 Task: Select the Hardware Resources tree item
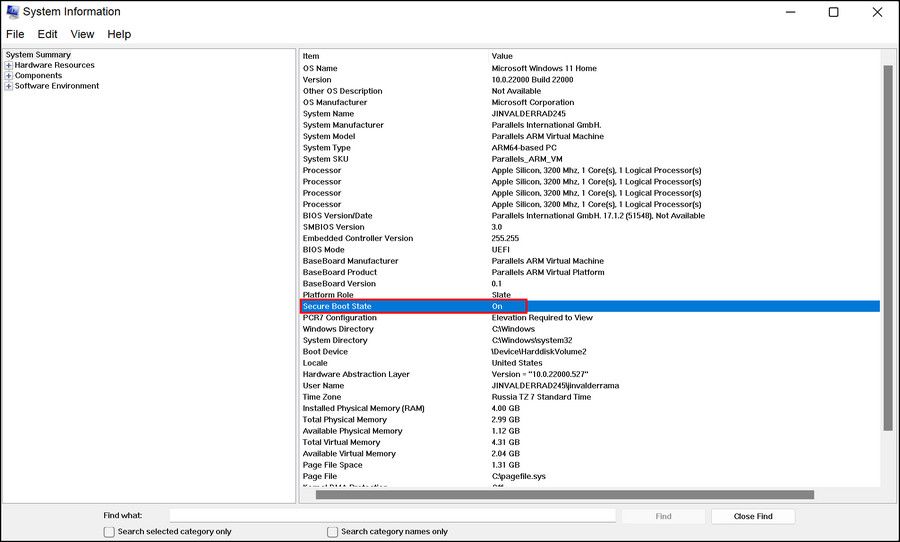[55, 65]
